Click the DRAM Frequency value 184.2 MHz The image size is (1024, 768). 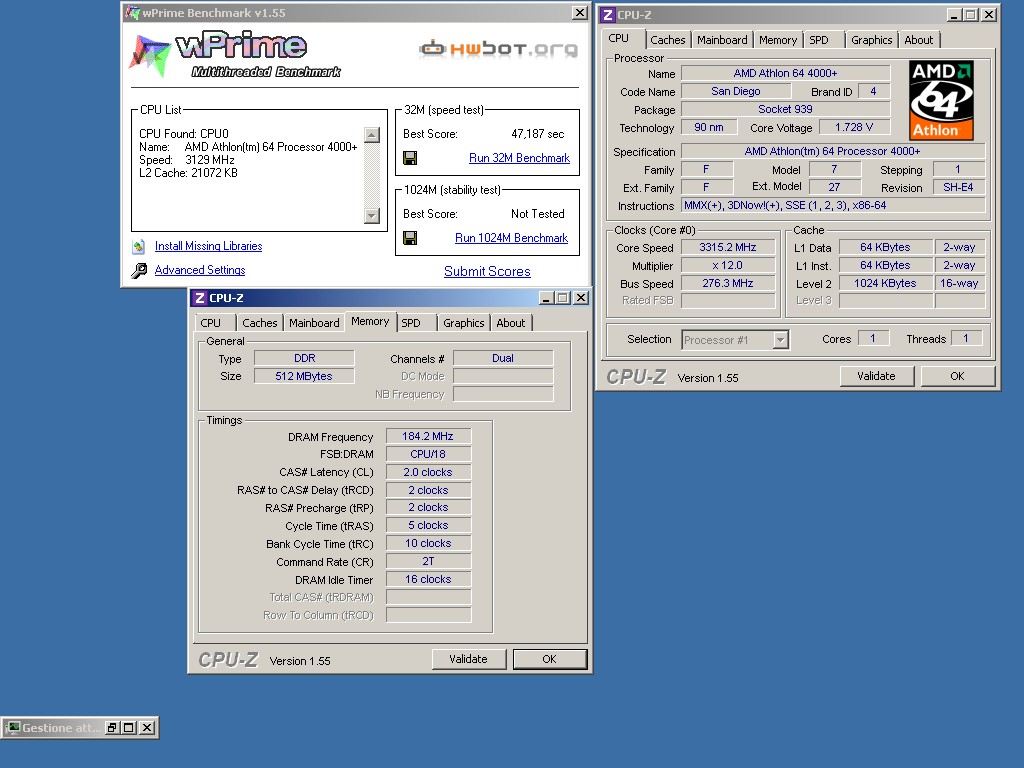coord(428,436)
